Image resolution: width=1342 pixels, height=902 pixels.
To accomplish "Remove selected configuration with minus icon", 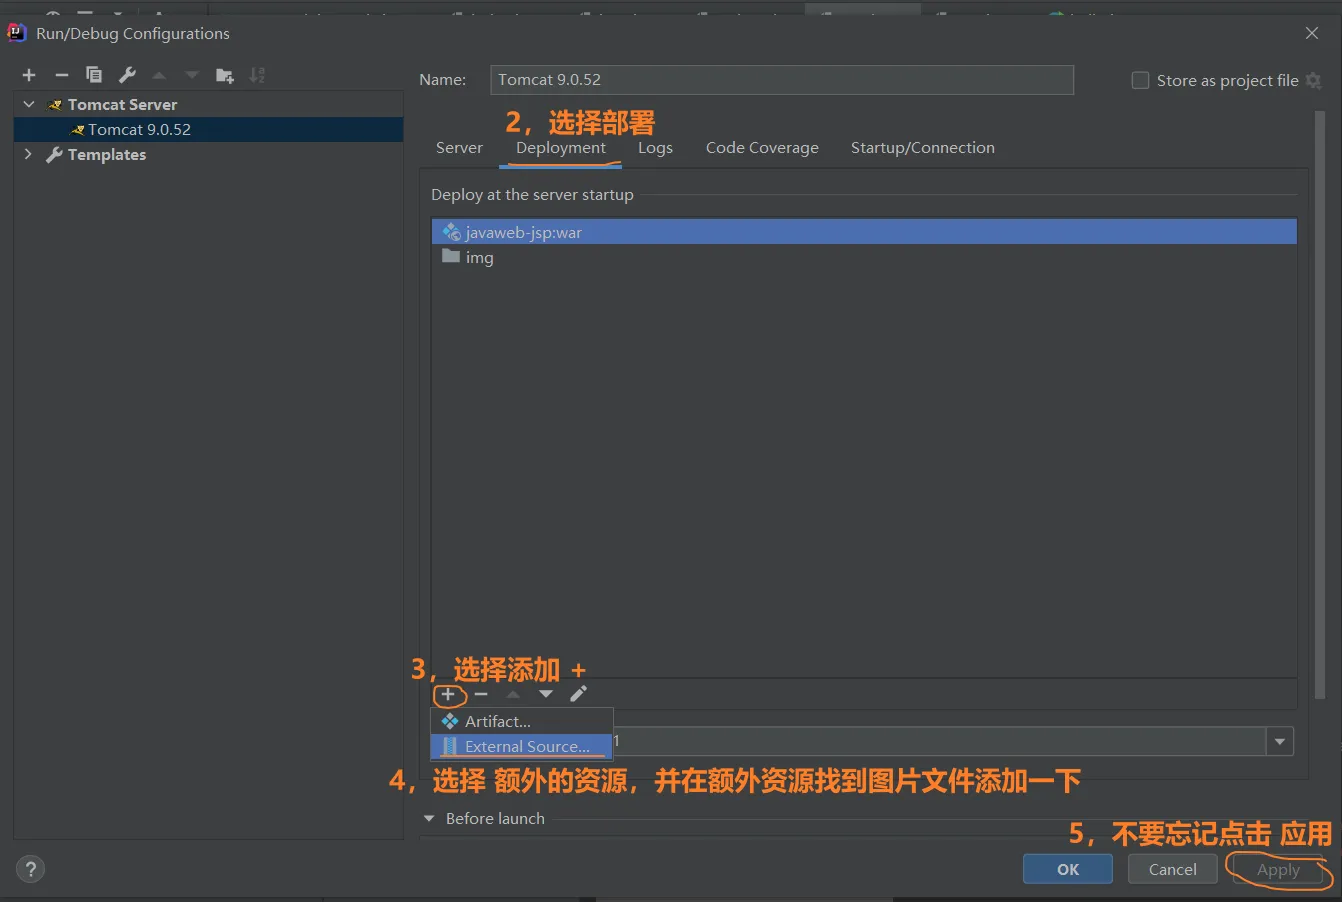I will click(x=61, y=75).
